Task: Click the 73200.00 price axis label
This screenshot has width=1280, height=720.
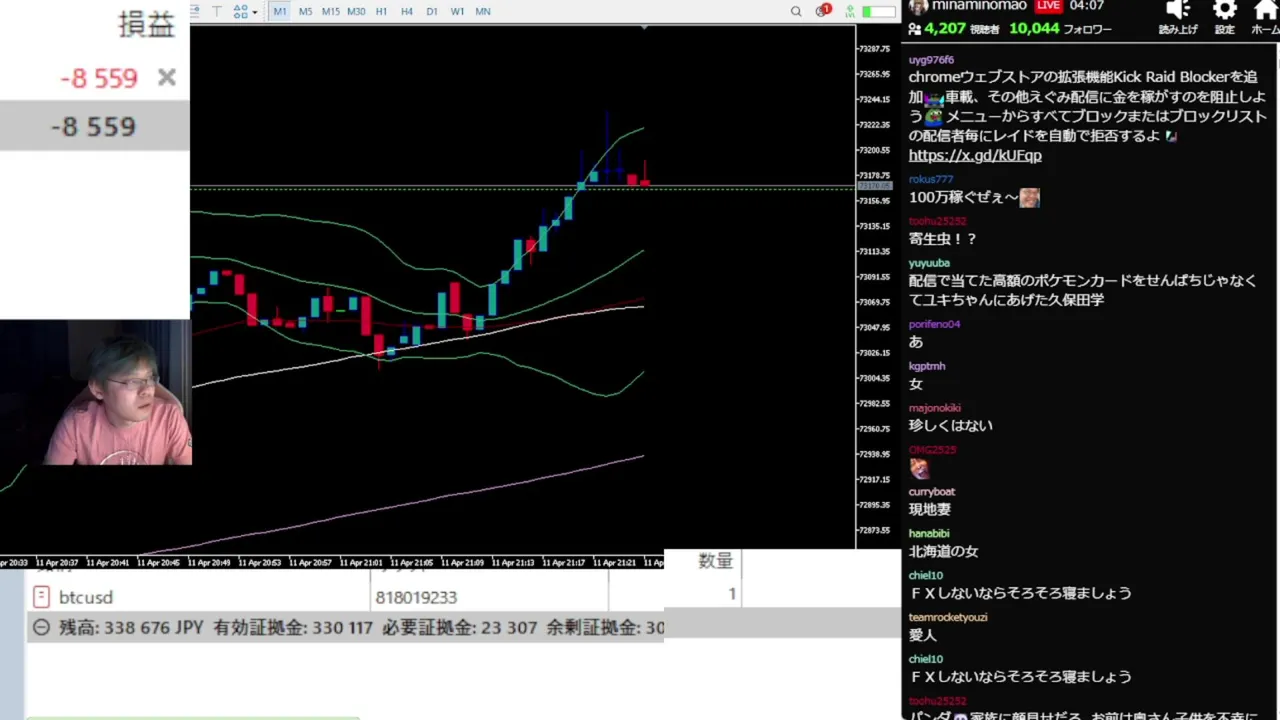Action: (x=874, y=150)
